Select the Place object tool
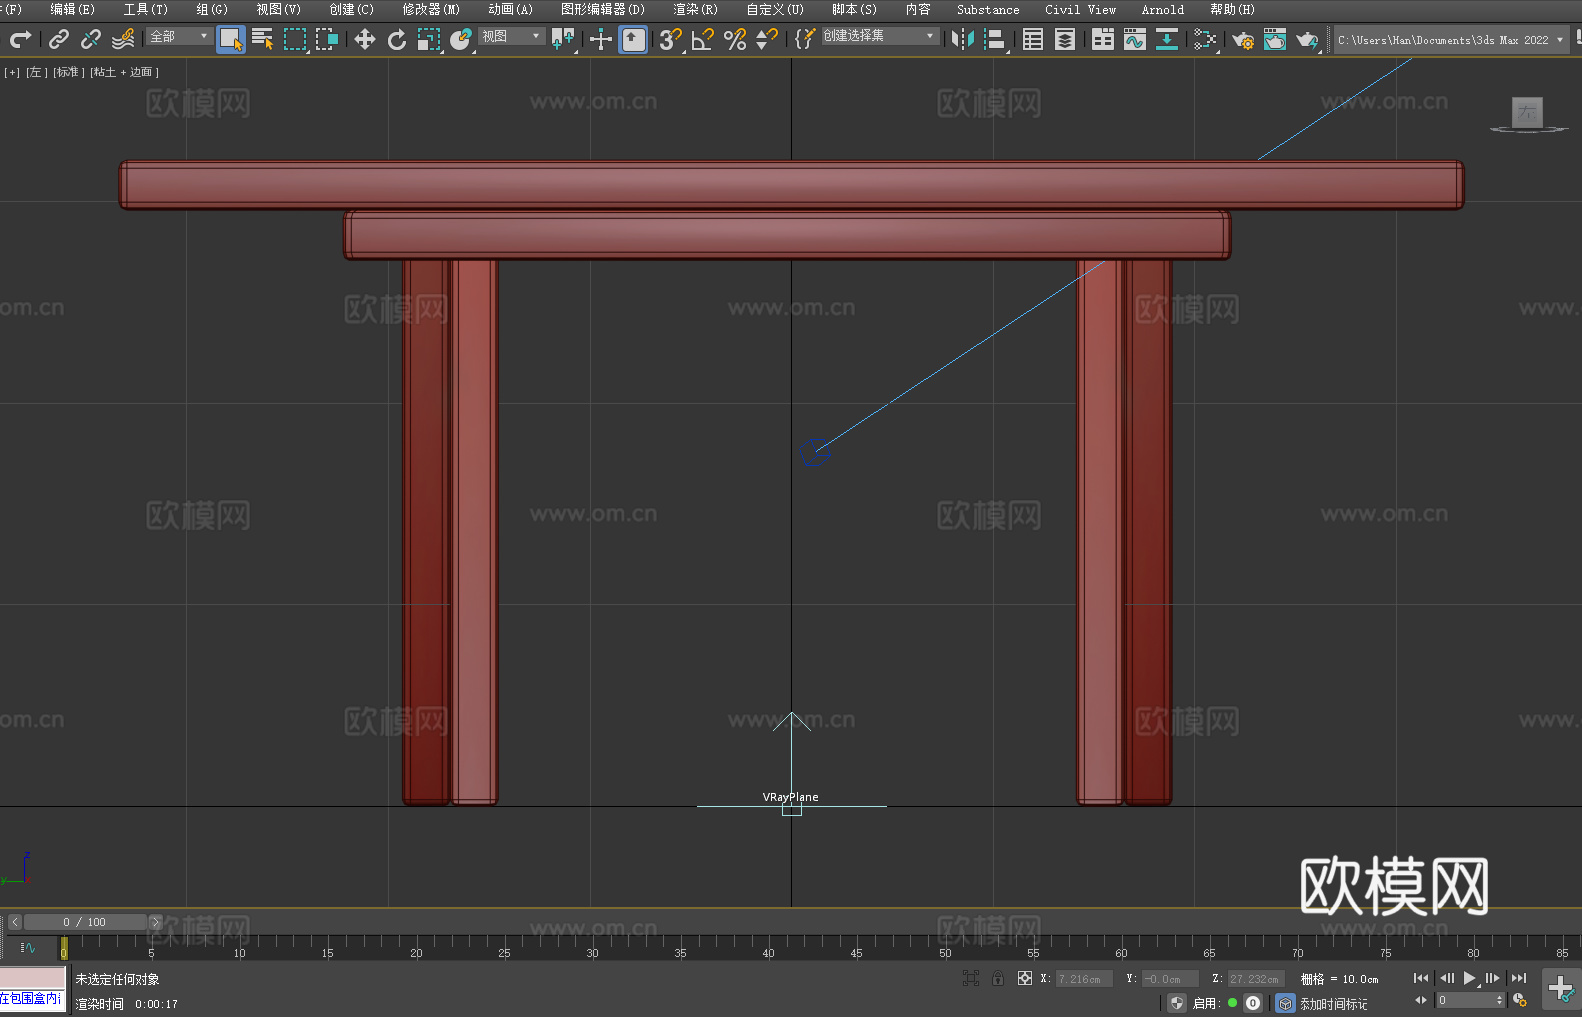Image resolution: width=1582 pixels, height=1017 pixels. coord(461,39)
